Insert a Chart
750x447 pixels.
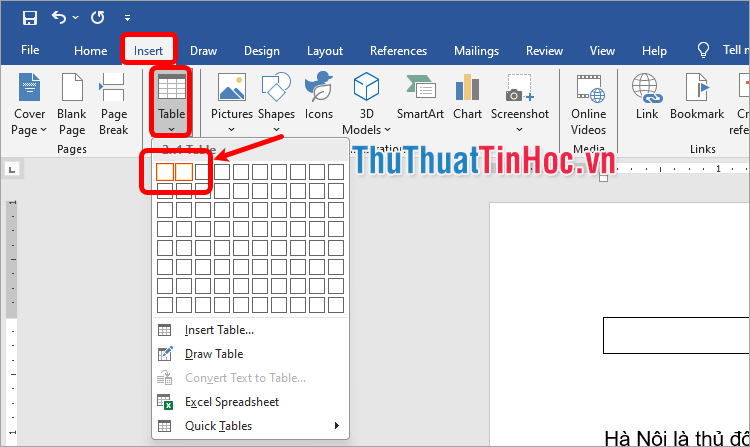coord(467,96)
